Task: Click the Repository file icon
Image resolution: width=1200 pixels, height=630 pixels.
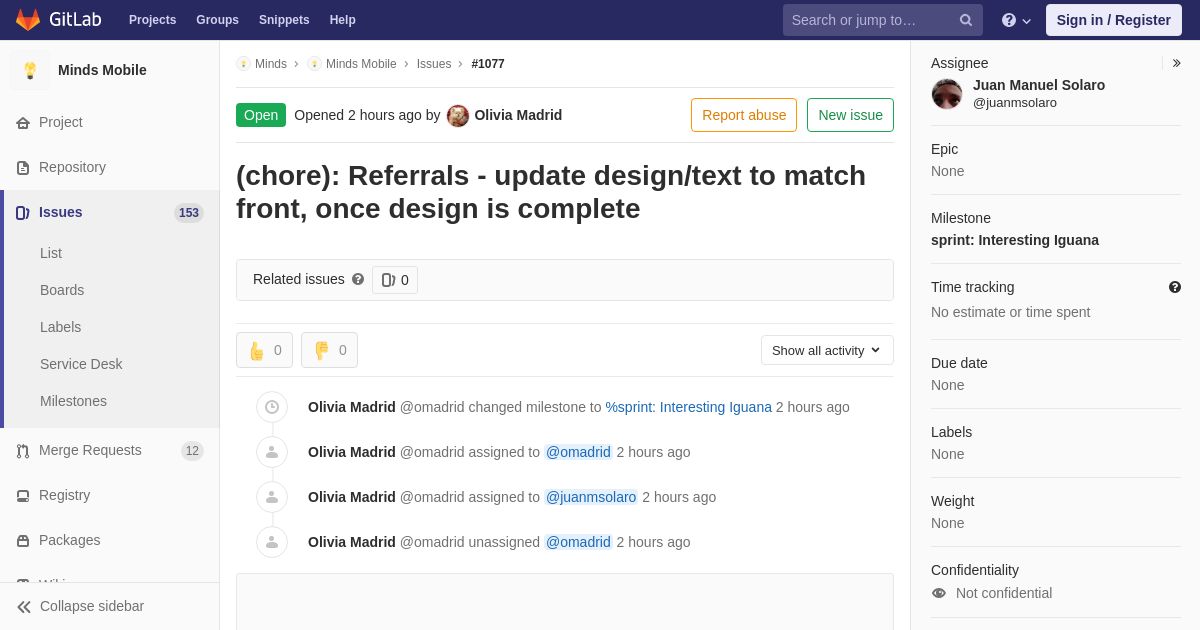Action: pyautogui.click(x=23, y=168)
